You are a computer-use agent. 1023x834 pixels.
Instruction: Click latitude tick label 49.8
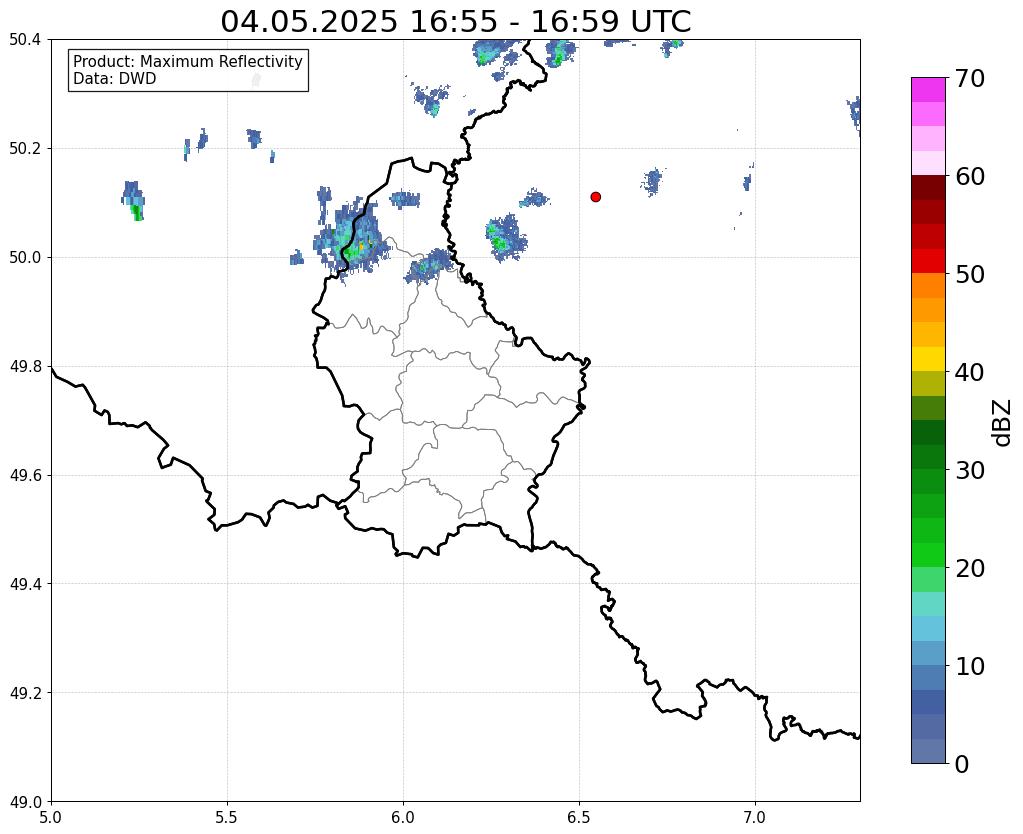click(x=25, y=367)
